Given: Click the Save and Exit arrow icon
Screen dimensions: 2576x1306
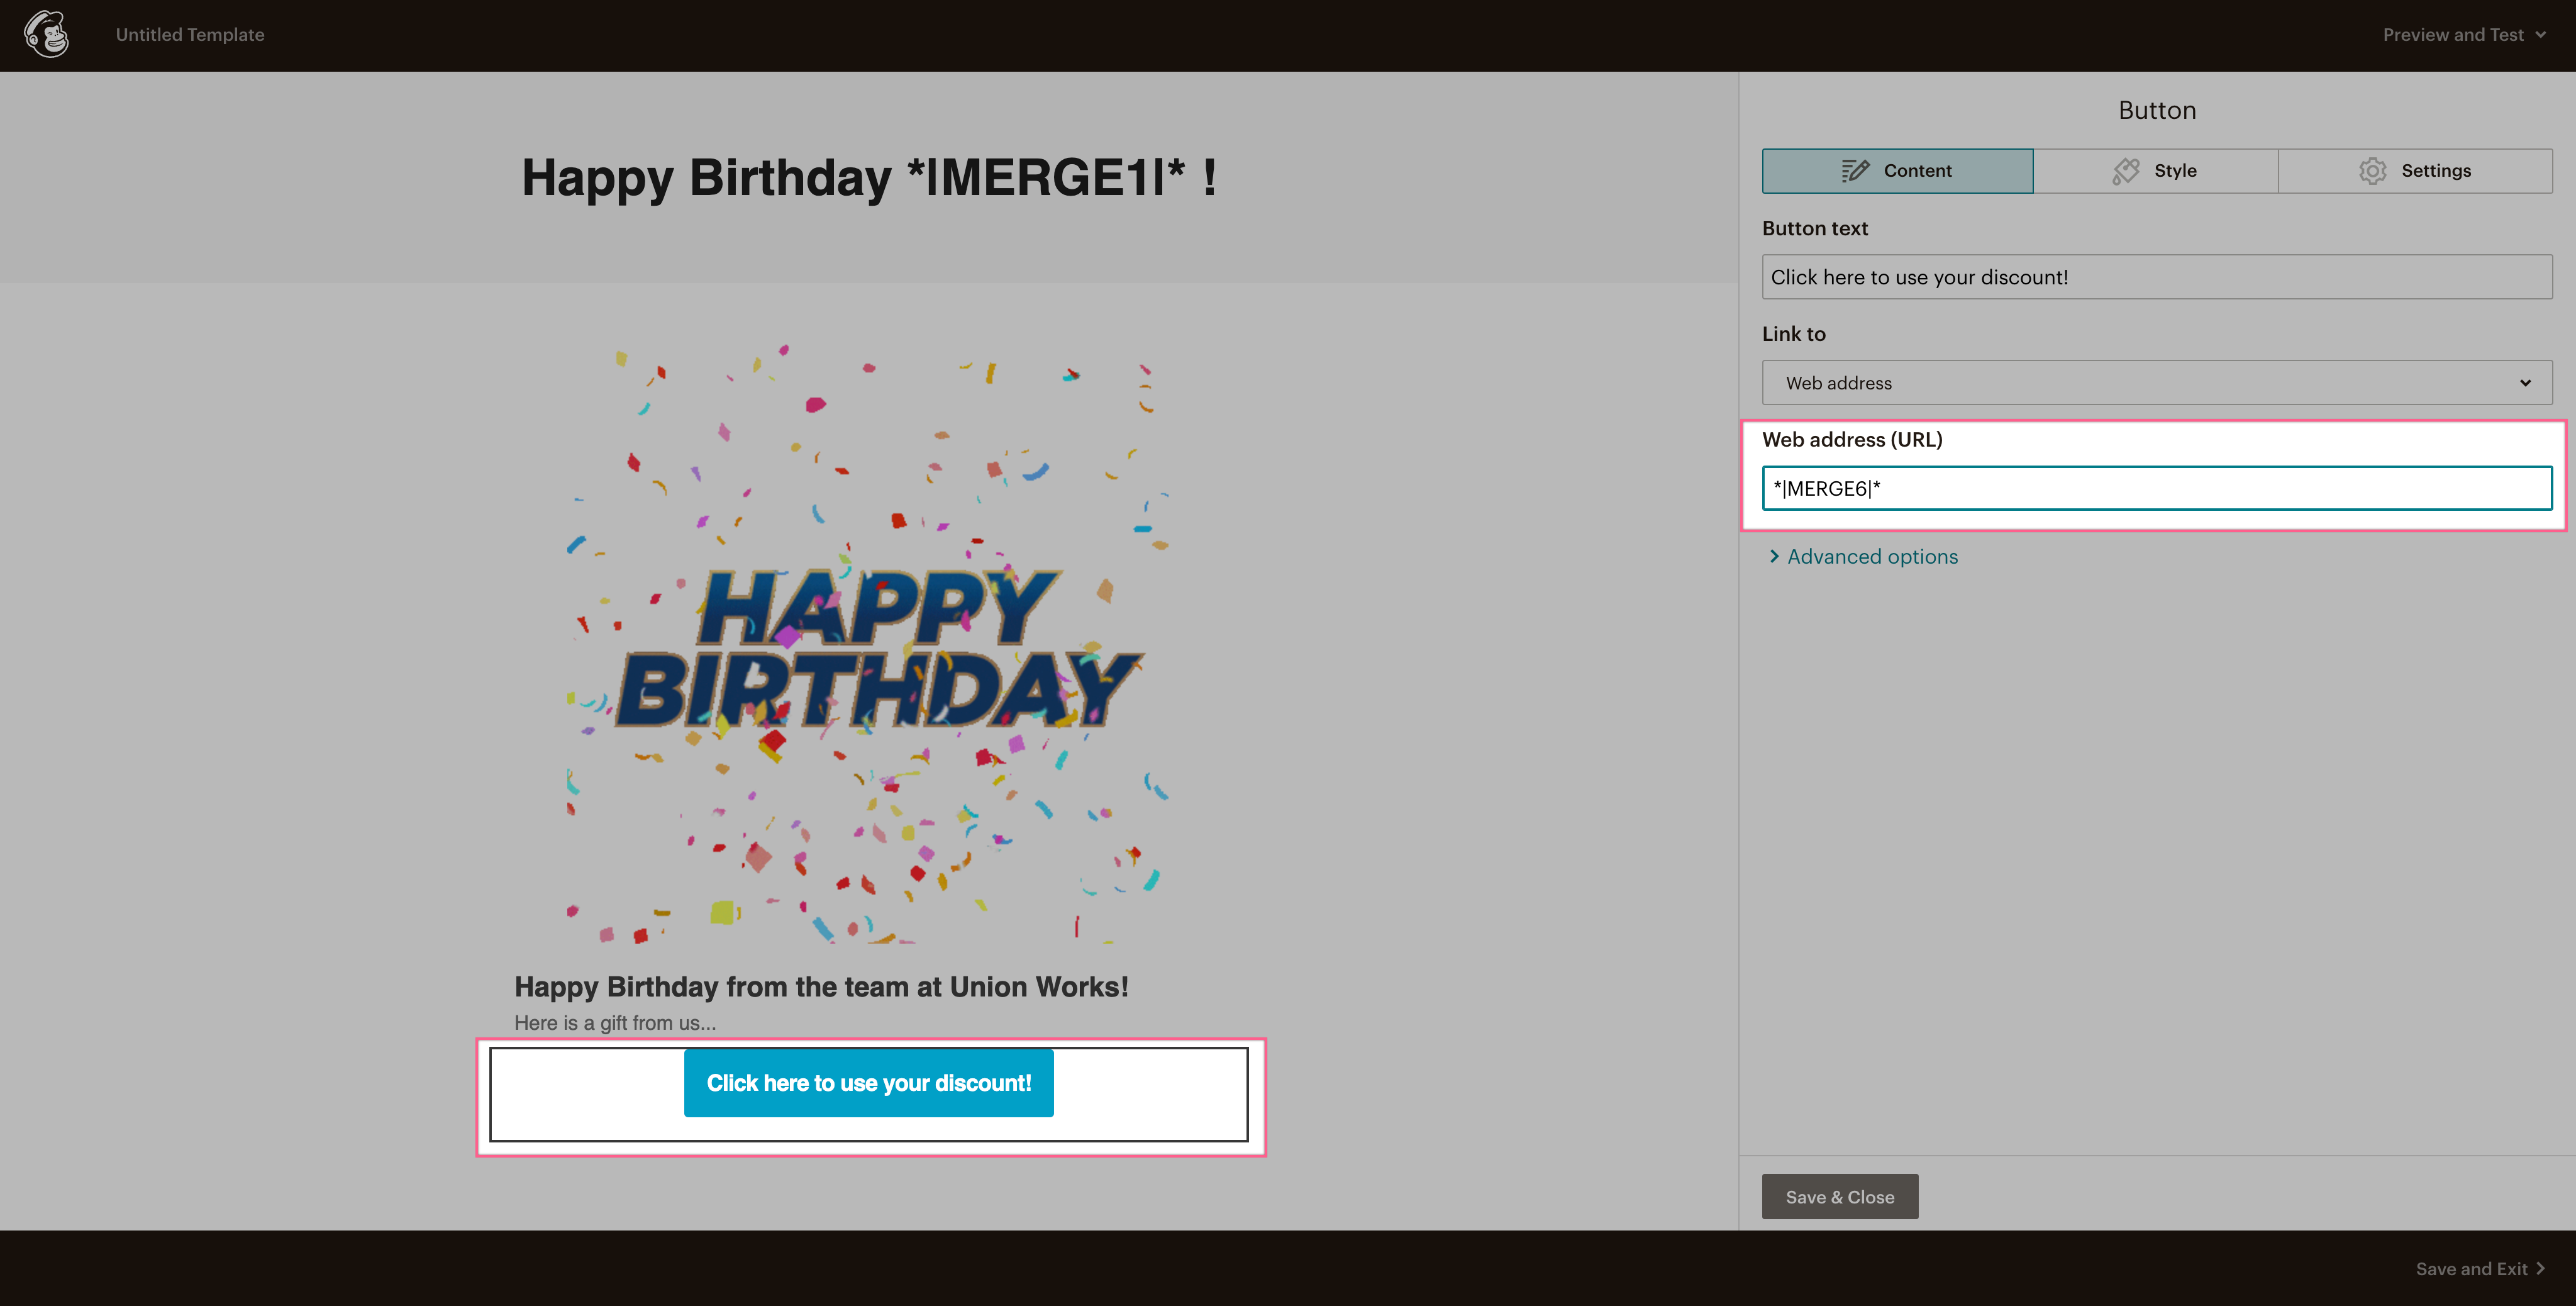Looking at the screenshot, I should coord(2541,1268).
